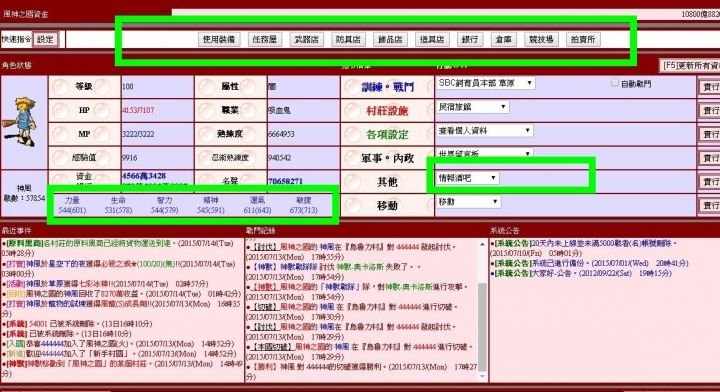Click the battle log scrollbar up arrow
720x392 pixels.
click(482, 245)
